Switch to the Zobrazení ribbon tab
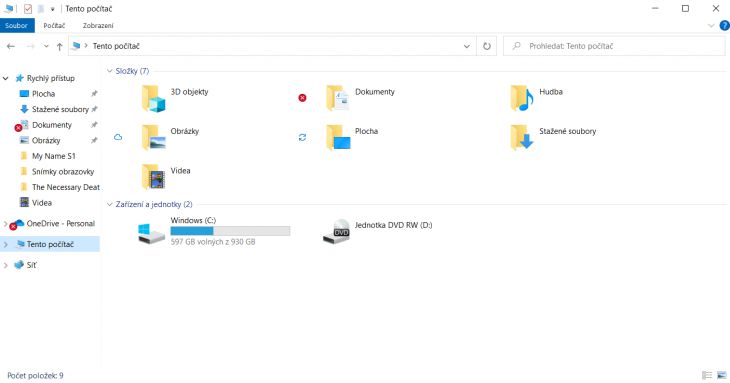Image resolution: width=730 pixels, height=383 pixels. pyautogui.click(x=98, y=26)
